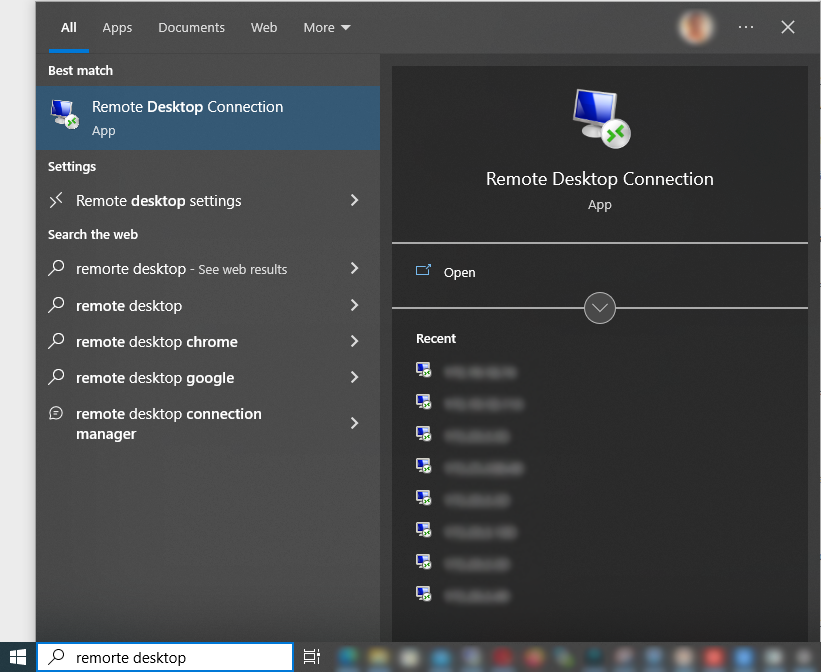Expand the 'remorte desktop' web result arrow
This screenshot has height=672, width=821.
354,268
